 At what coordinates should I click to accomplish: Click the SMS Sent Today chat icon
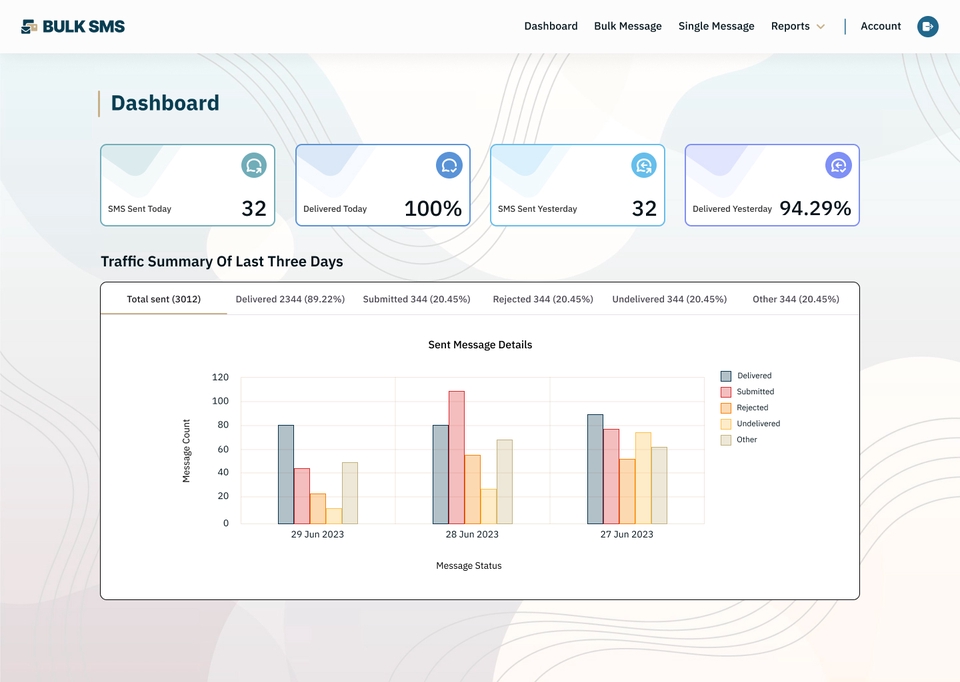253,165
